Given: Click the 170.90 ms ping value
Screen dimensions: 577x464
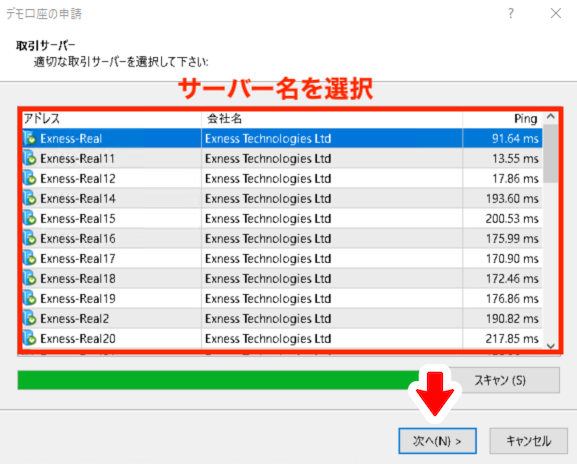Looking at the screenshot, I should point(512,259).
